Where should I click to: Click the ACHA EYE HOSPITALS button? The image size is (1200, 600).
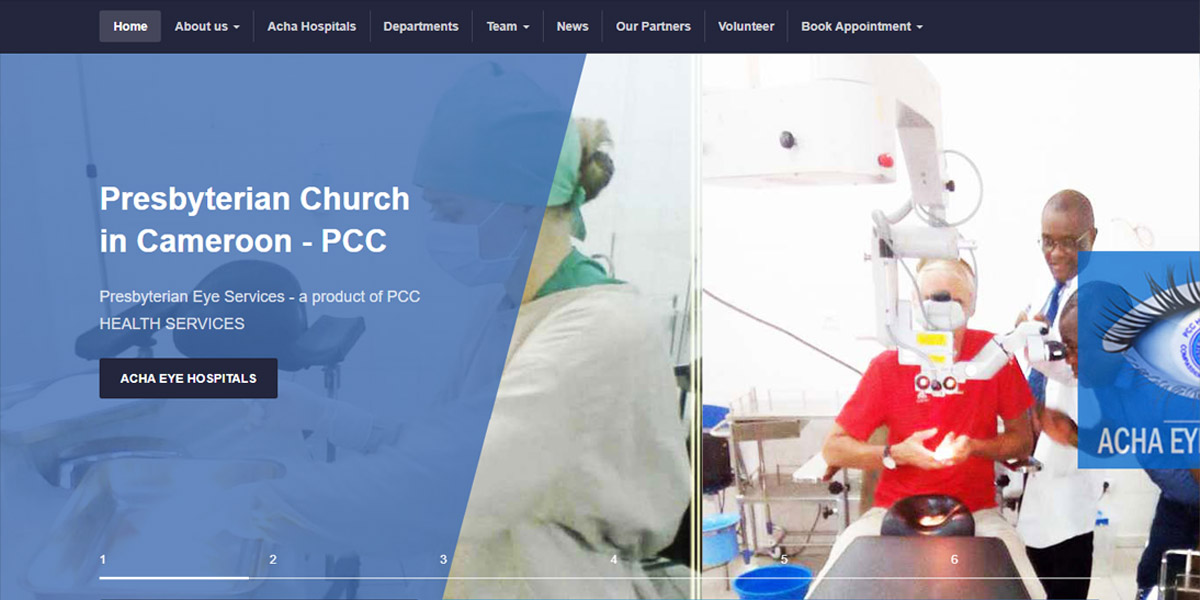click(188, 378)
